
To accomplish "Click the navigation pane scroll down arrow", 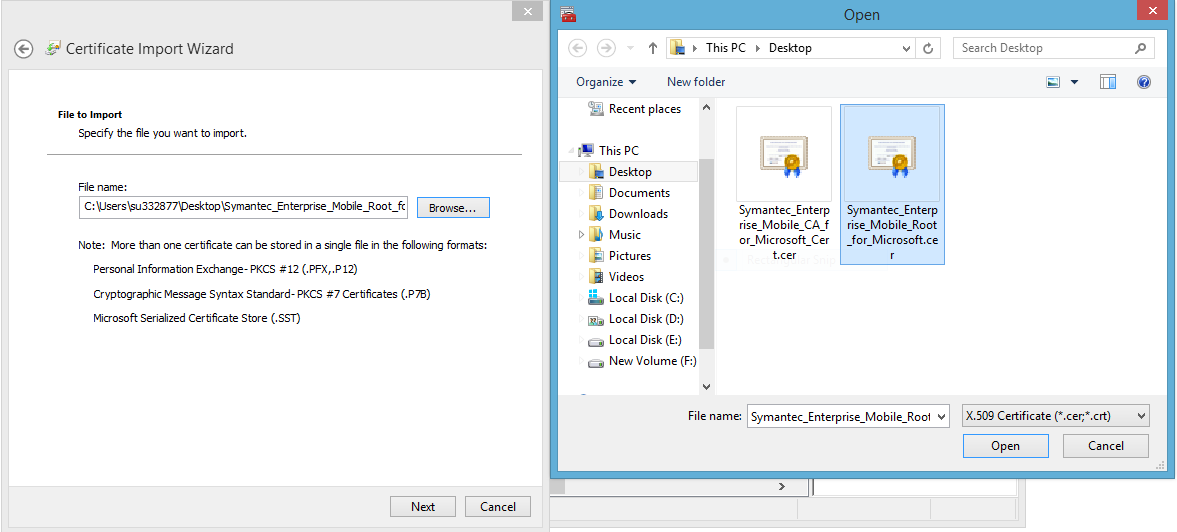I will coord(706,386).
